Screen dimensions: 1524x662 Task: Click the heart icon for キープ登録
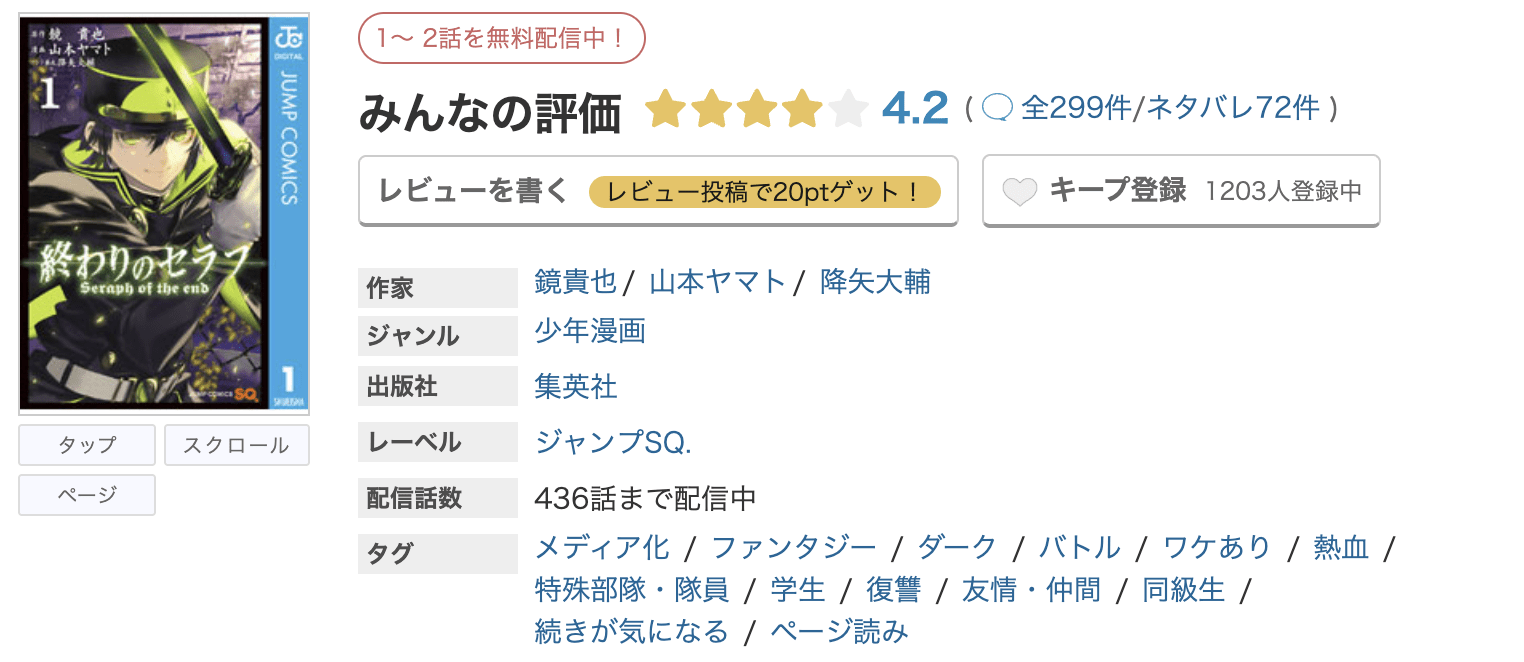(x=1019, y=190)
